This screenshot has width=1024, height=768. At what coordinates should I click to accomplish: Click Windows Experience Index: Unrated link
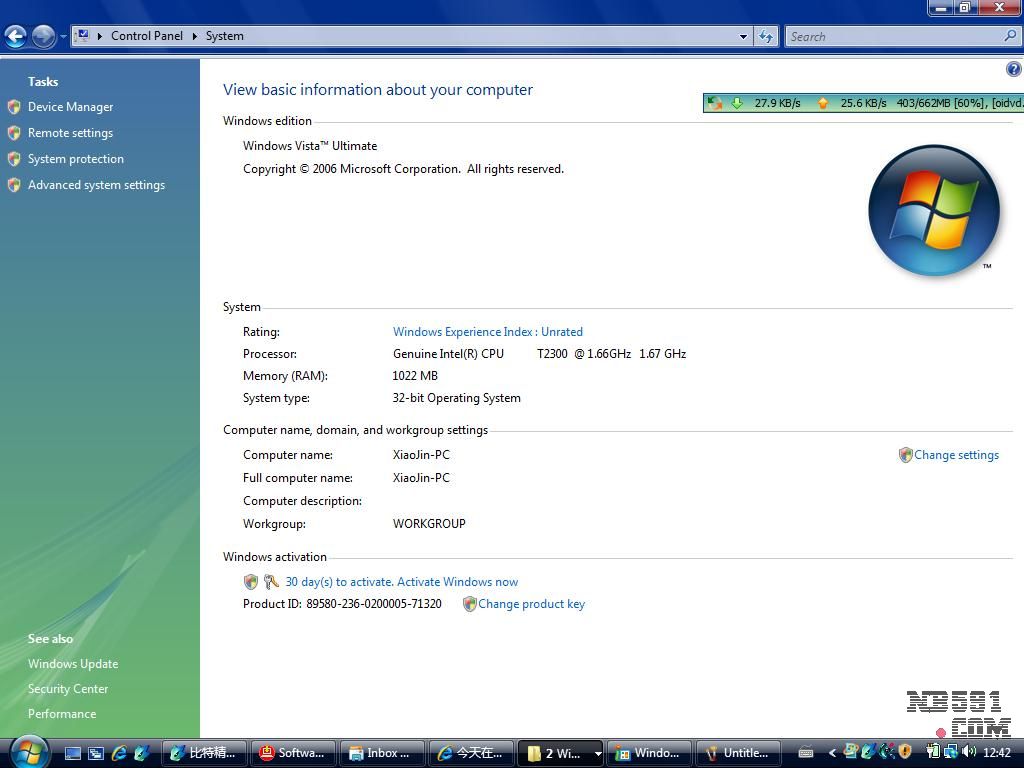(487, 332)
